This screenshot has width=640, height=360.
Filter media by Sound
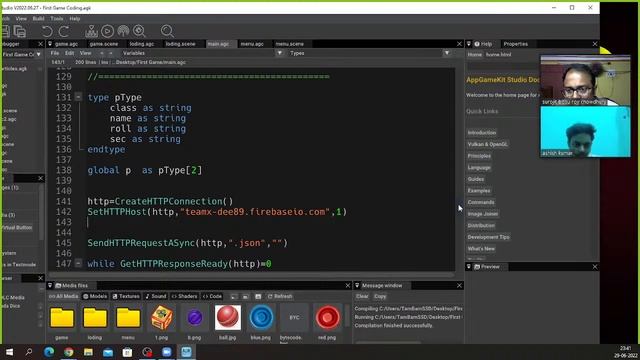tap(156, 296)
